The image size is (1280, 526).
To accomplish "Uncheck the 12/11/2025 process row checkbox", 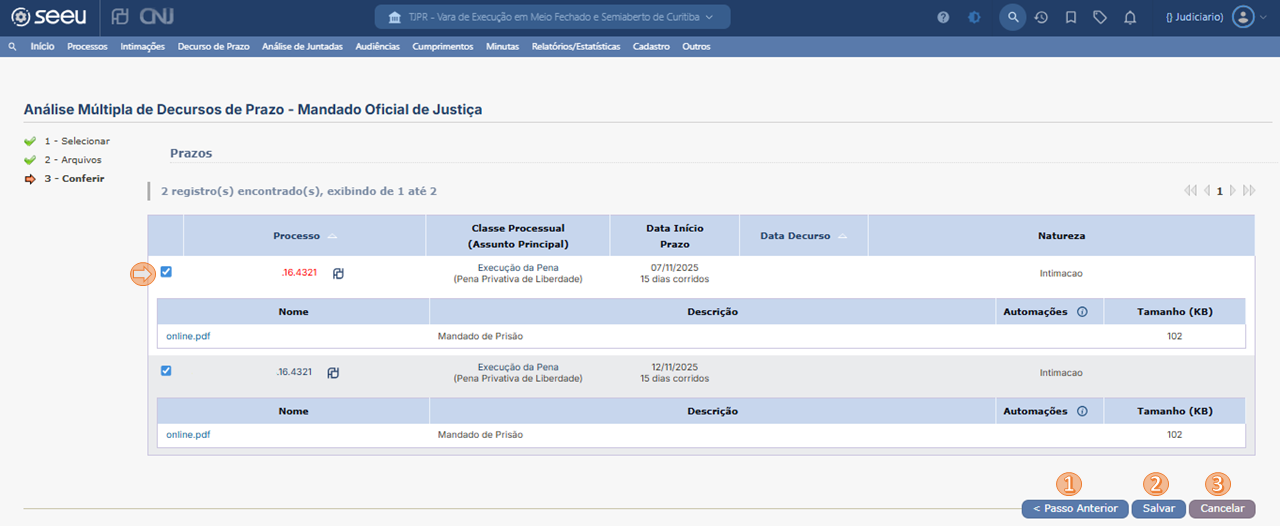I will (x=166, y=370).
